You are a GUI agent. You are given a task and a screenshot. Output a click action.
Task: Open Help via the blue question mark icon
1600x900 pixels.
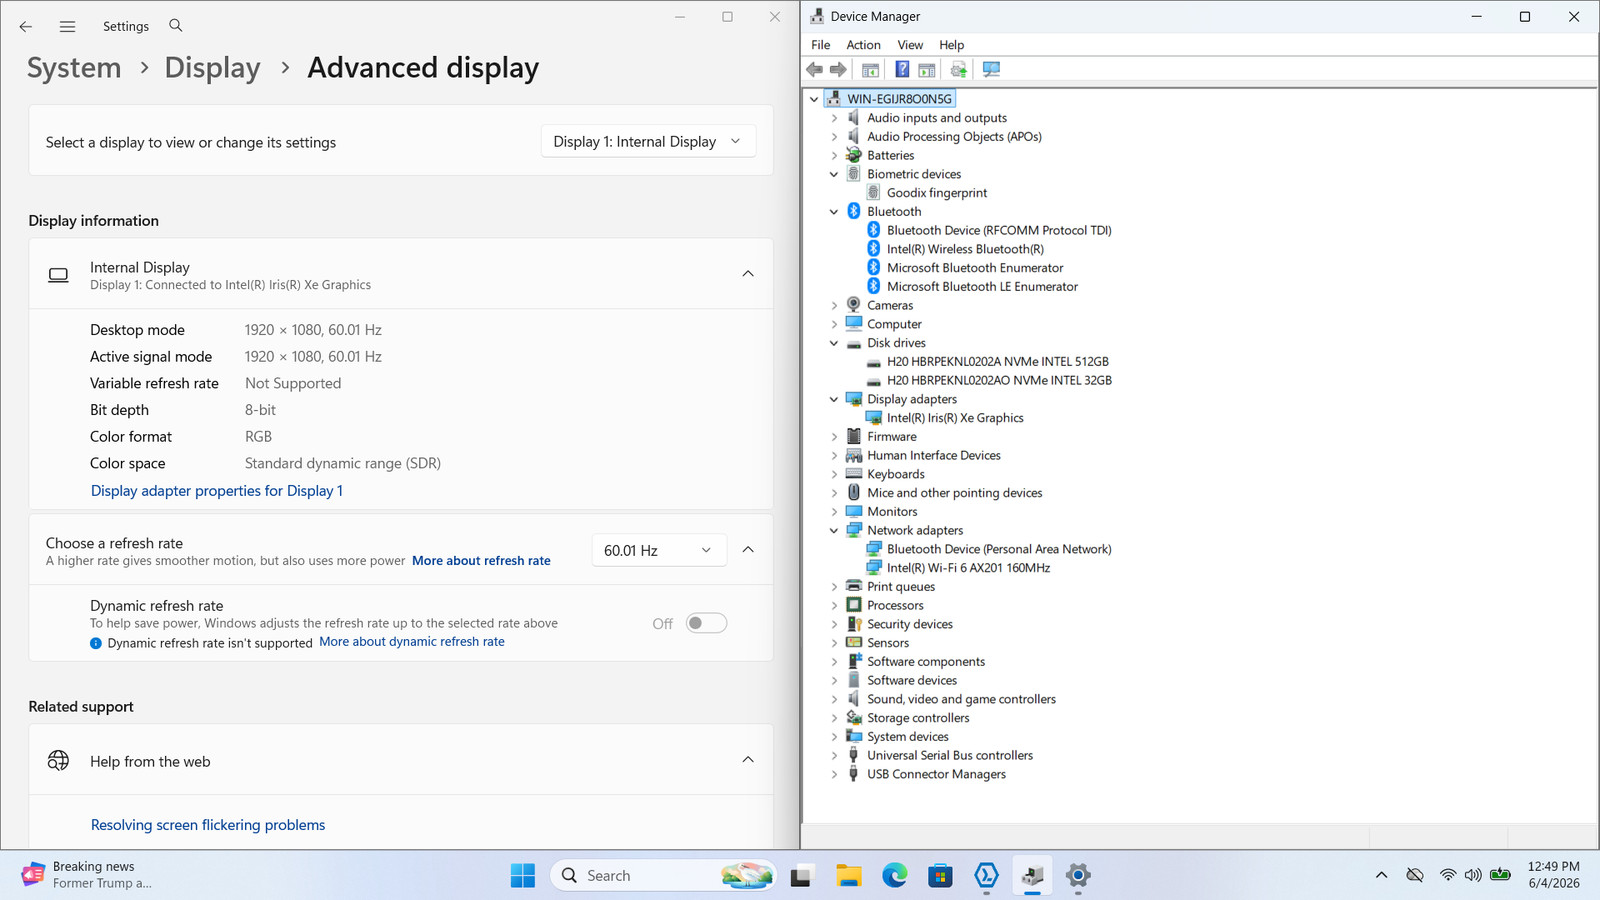coord(902,69)
